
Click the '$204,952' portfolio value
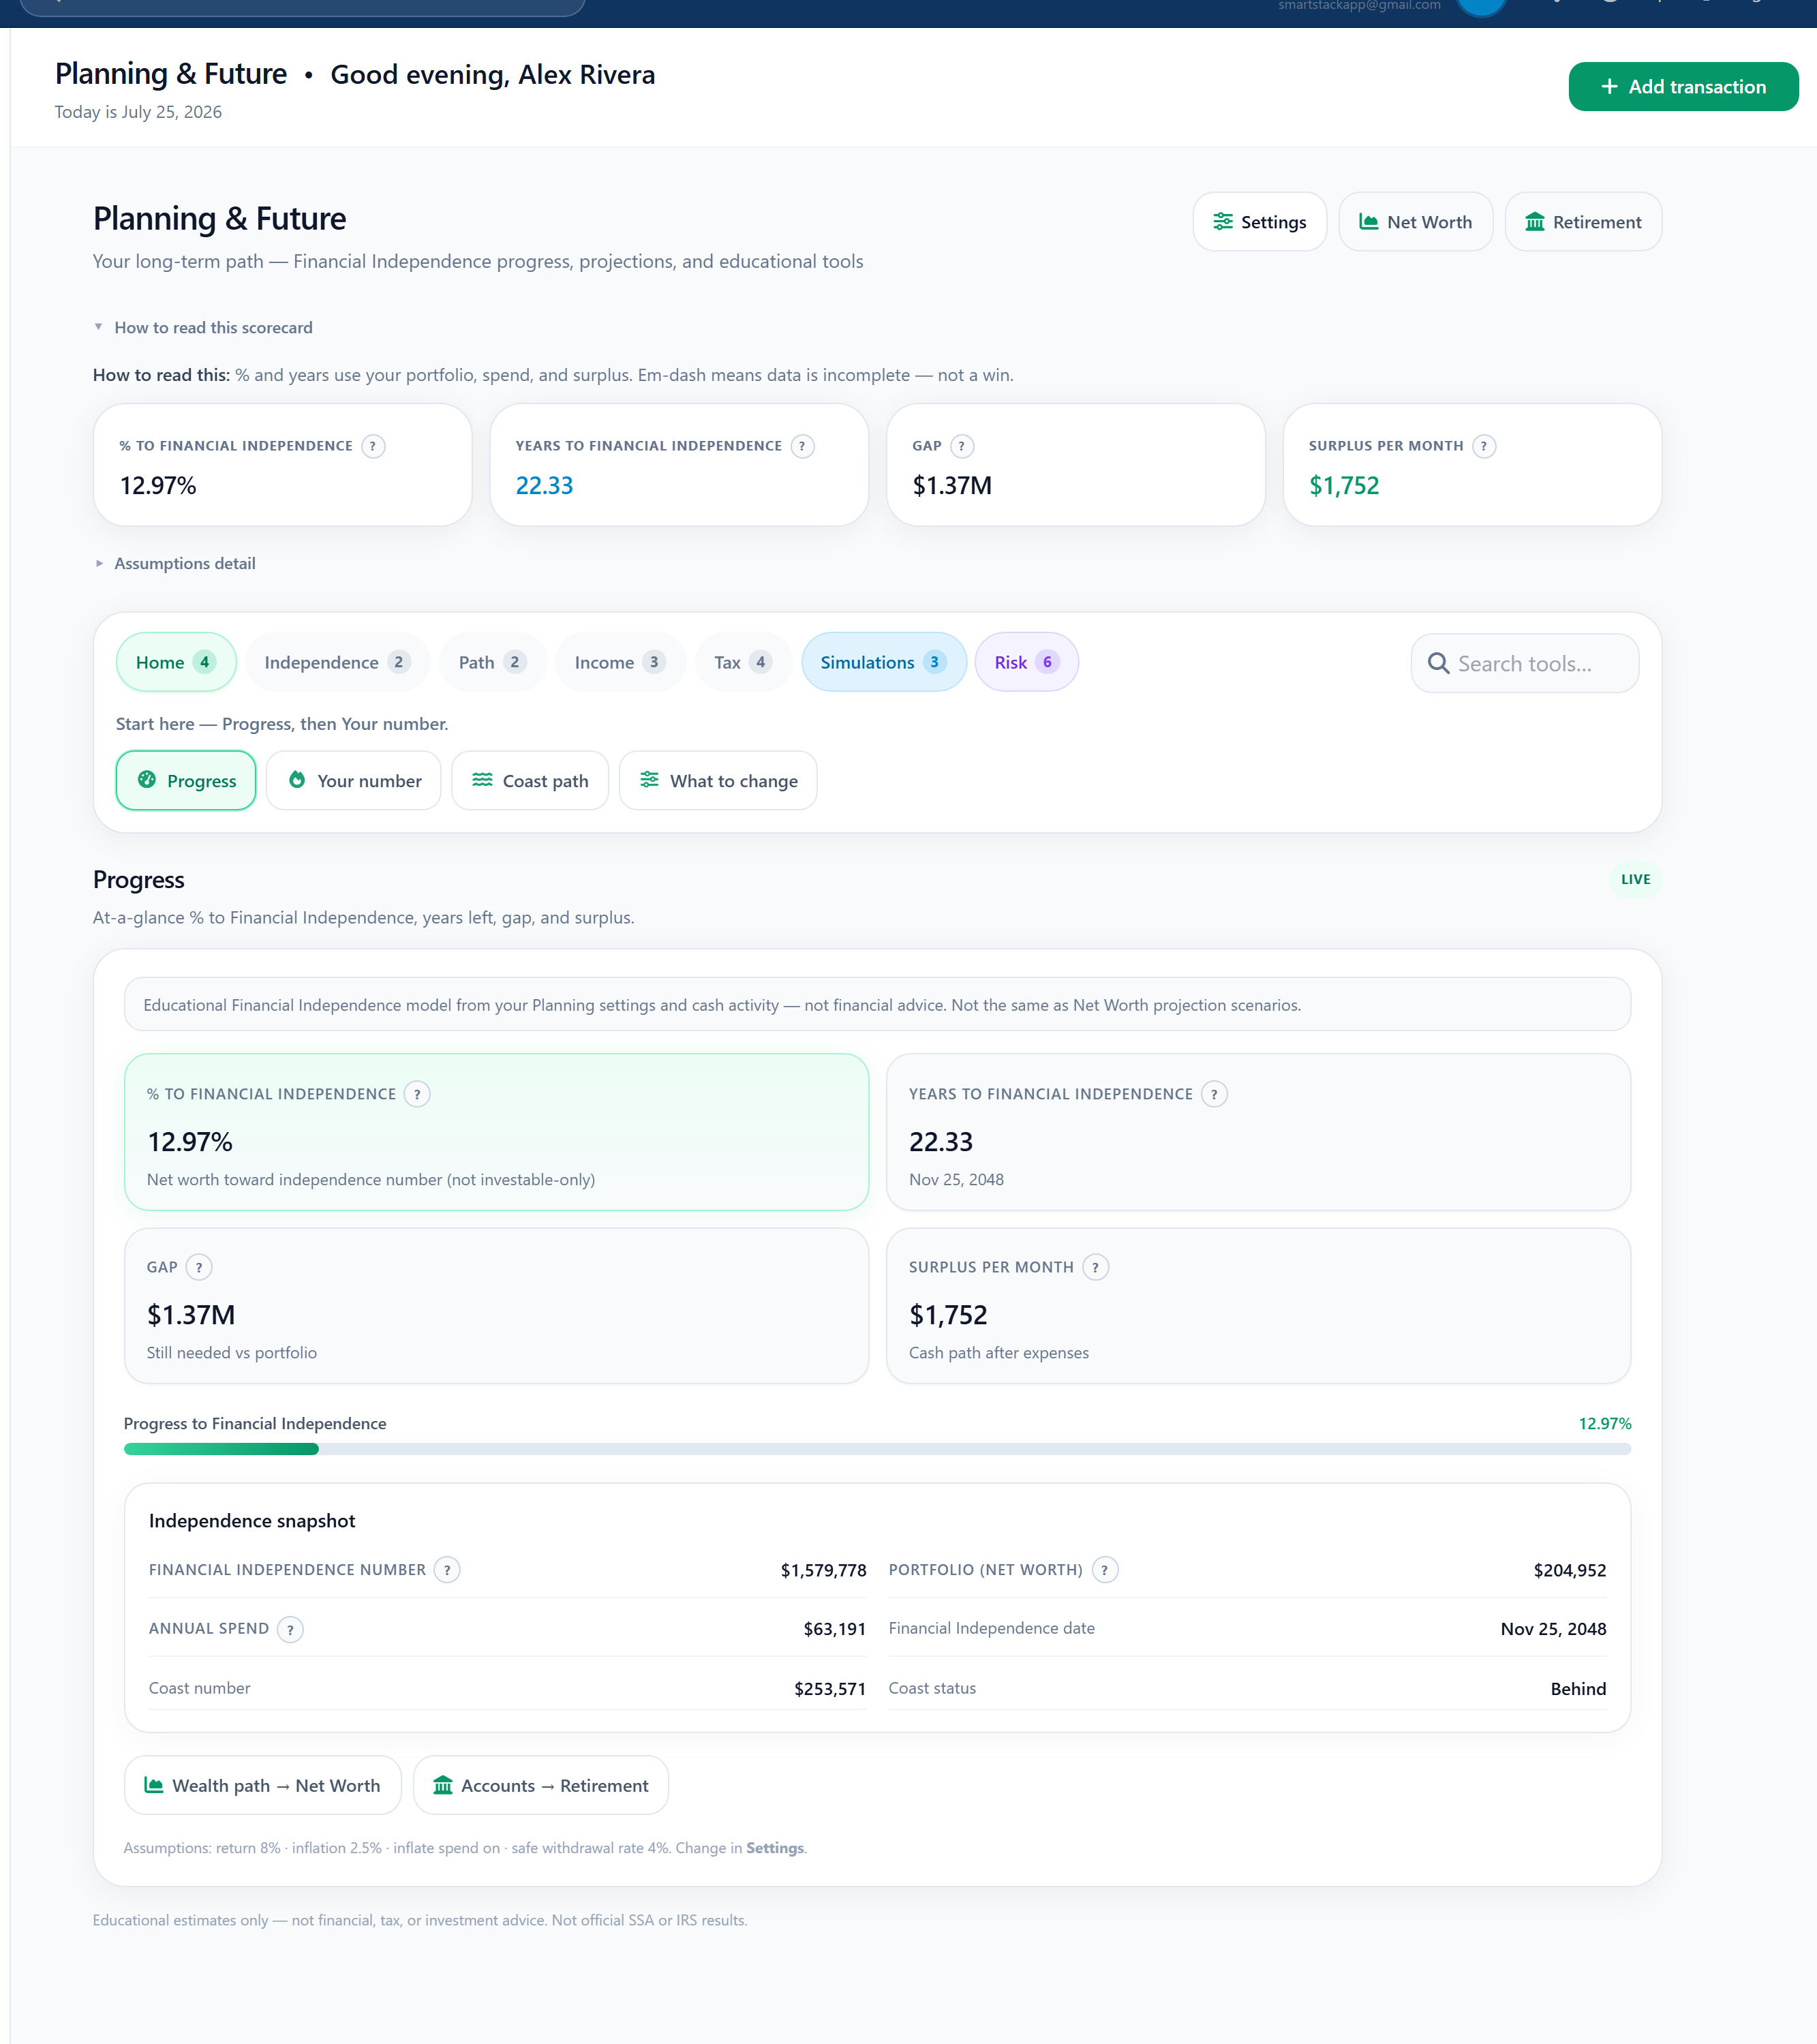(1570, 1571)
